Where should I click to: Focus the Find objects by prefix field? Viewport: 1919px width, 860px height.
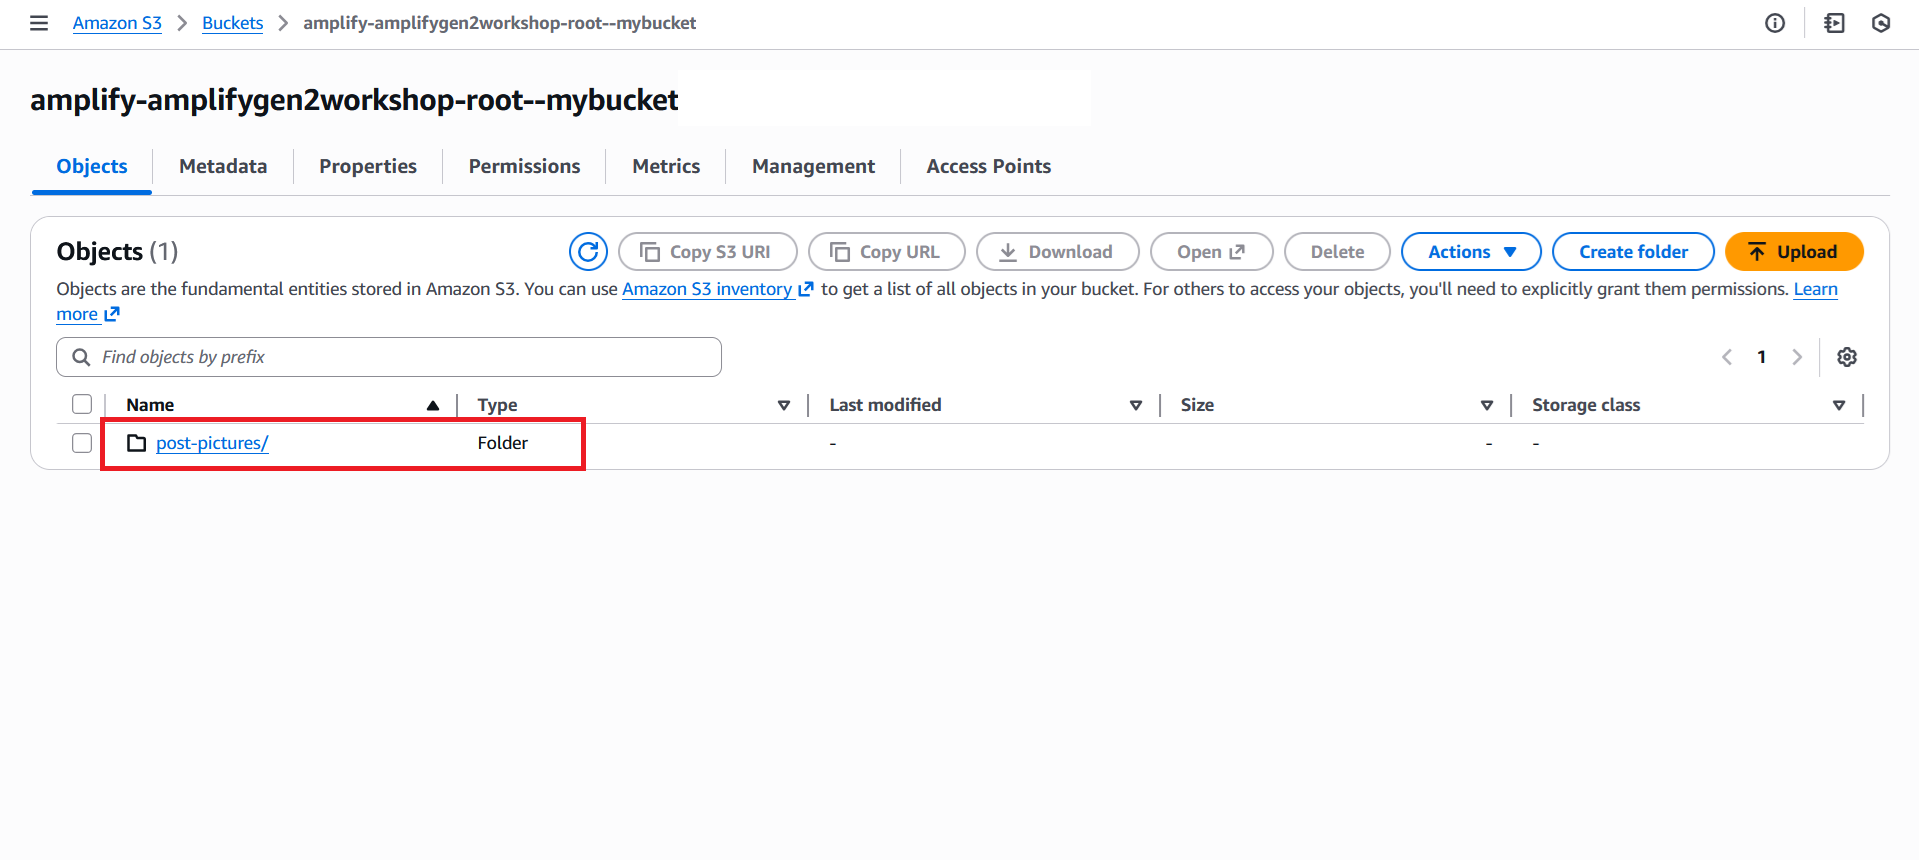tap(389, 357)
